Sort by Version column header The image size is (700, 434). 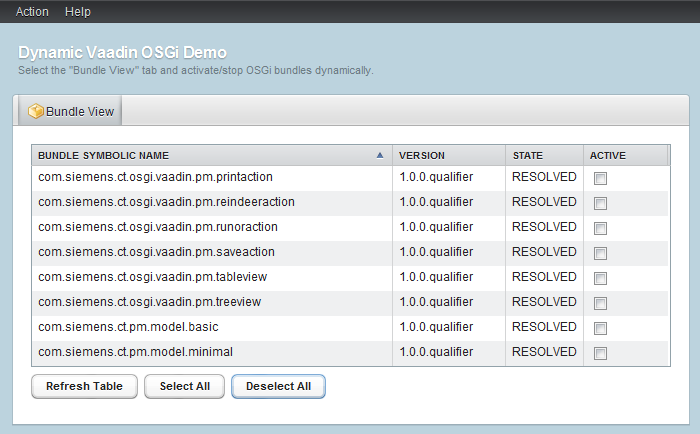449,155
